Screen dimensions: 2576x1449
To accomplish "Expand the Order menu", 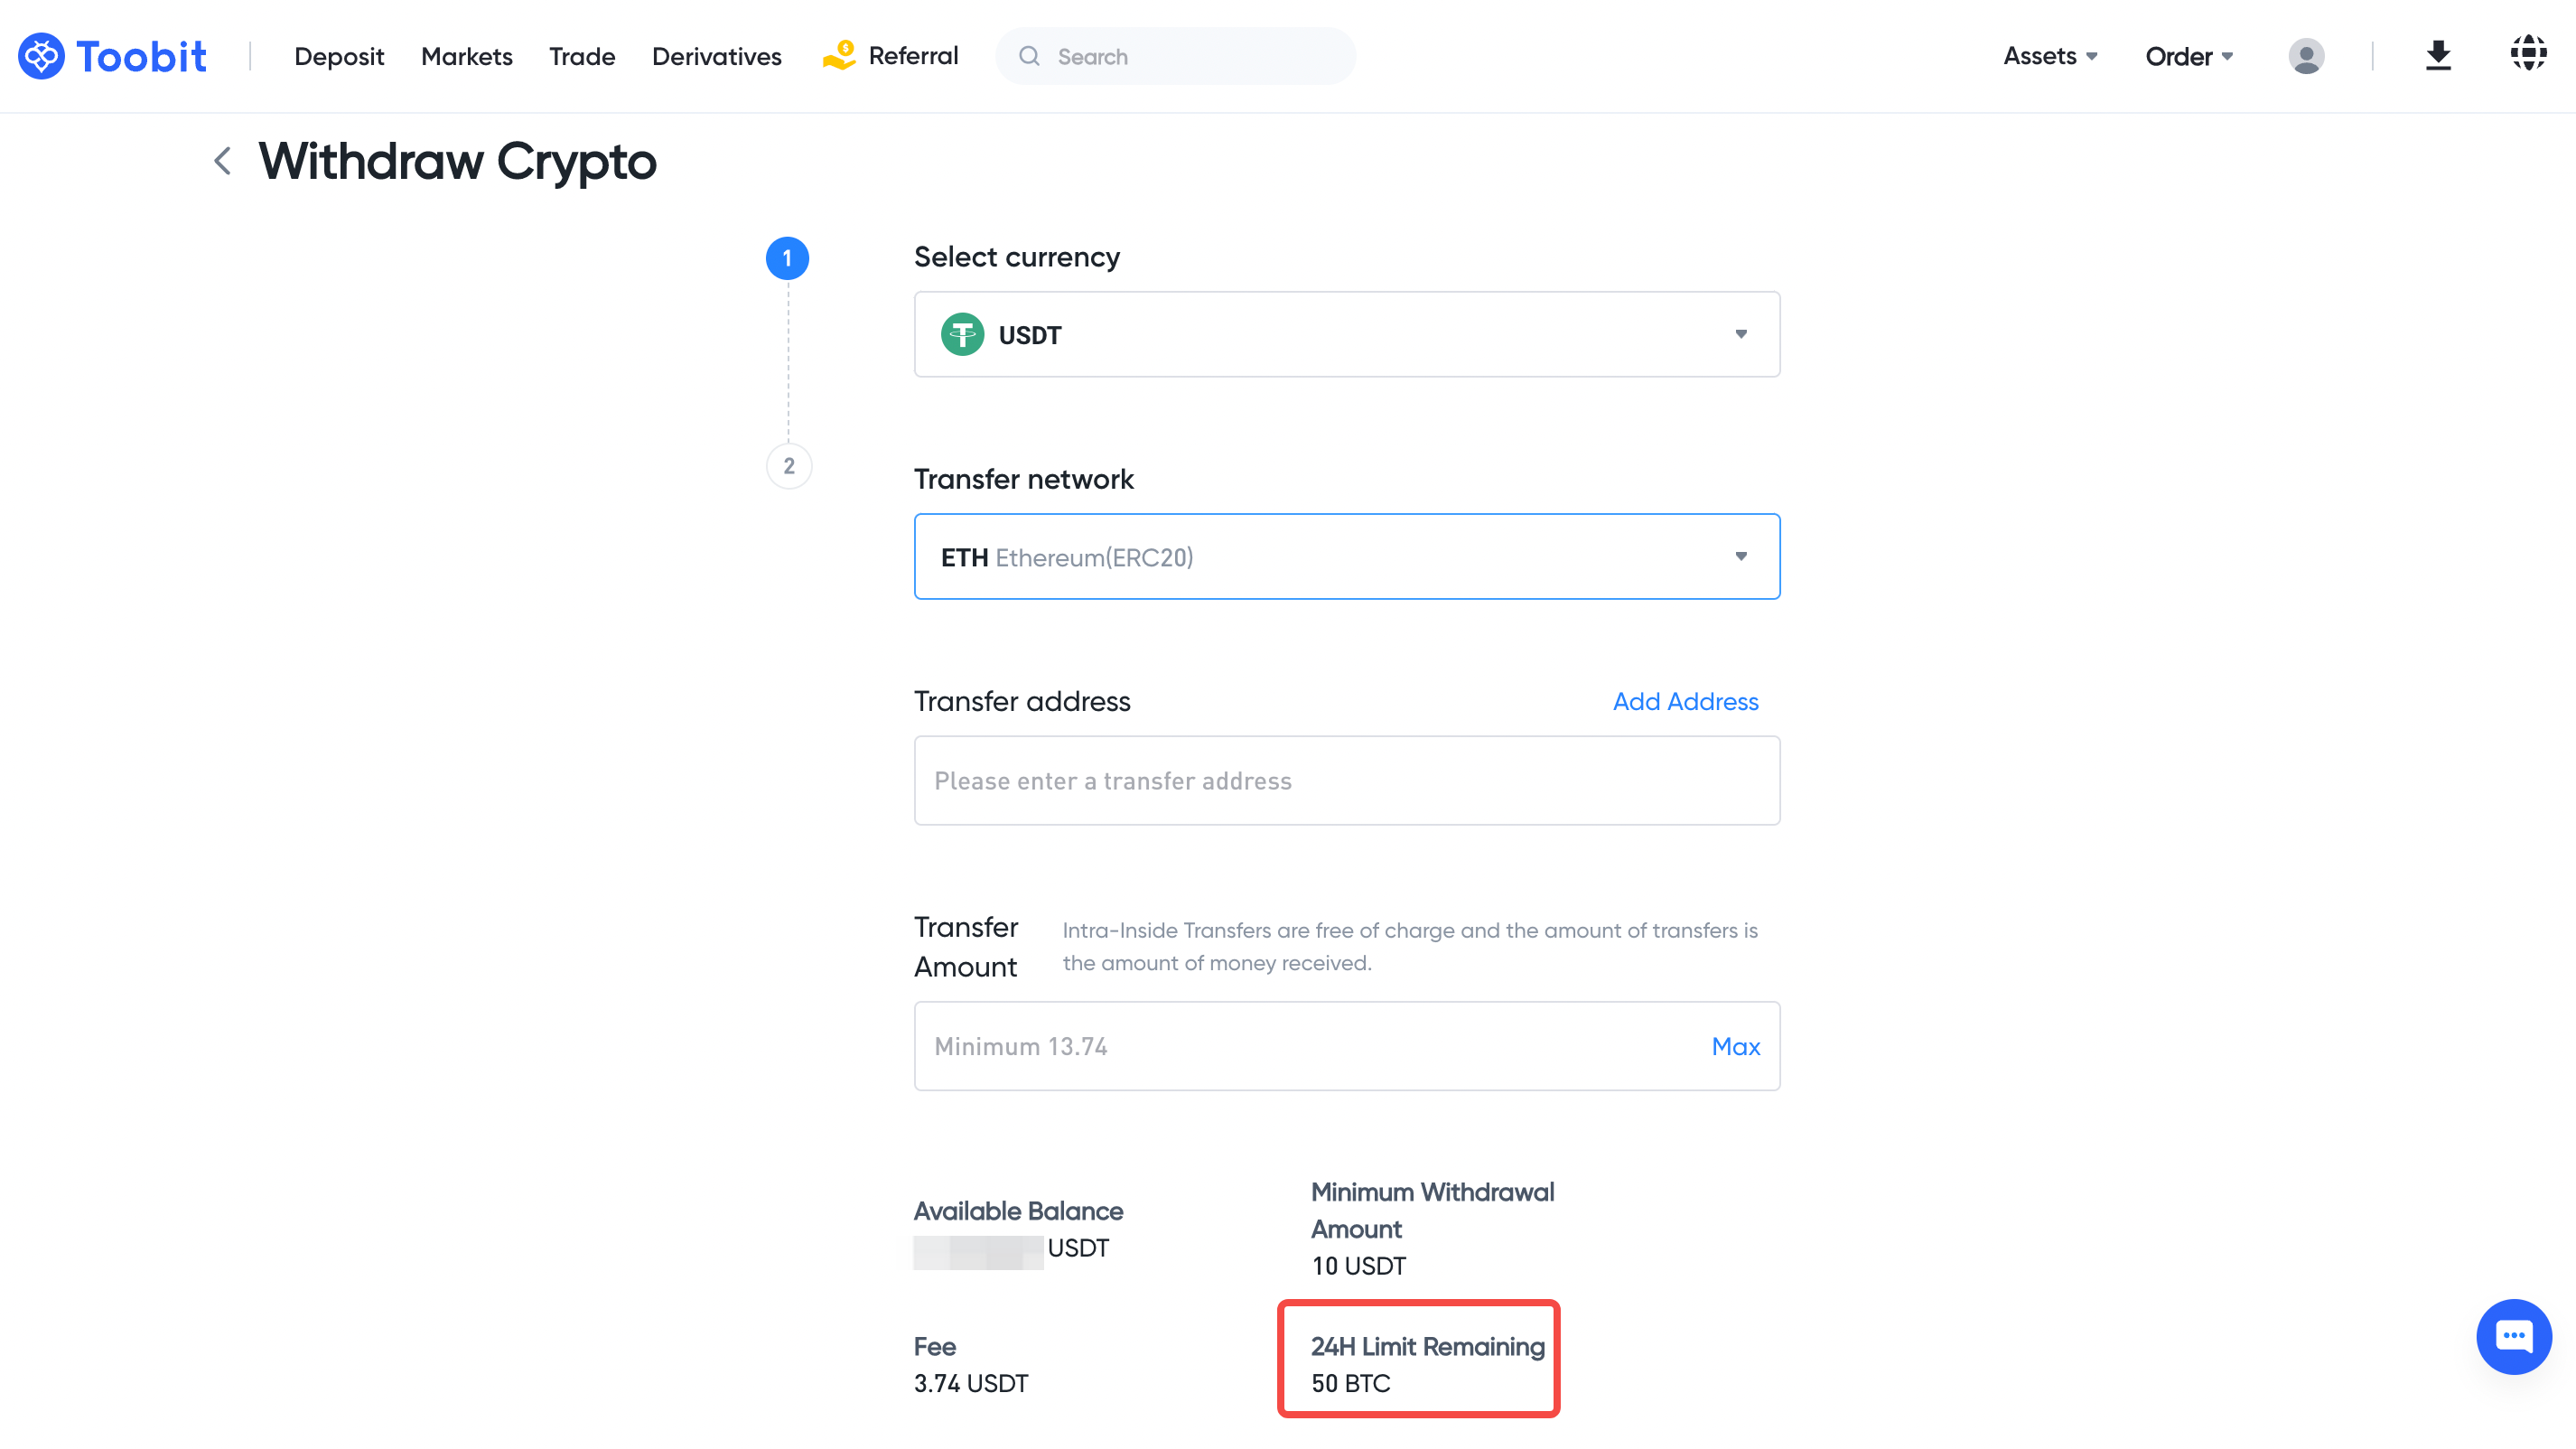I will 2188,56.
